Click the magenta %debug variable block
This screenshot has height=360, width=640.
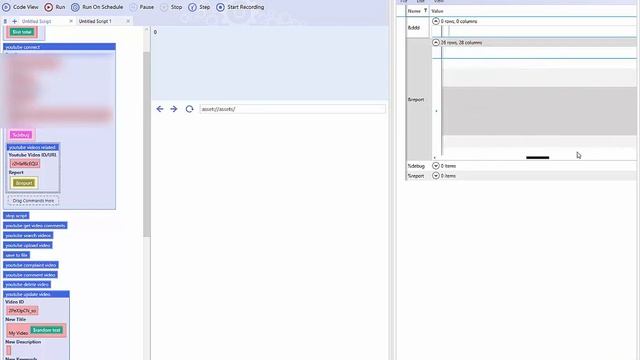(x=21, y=135)
